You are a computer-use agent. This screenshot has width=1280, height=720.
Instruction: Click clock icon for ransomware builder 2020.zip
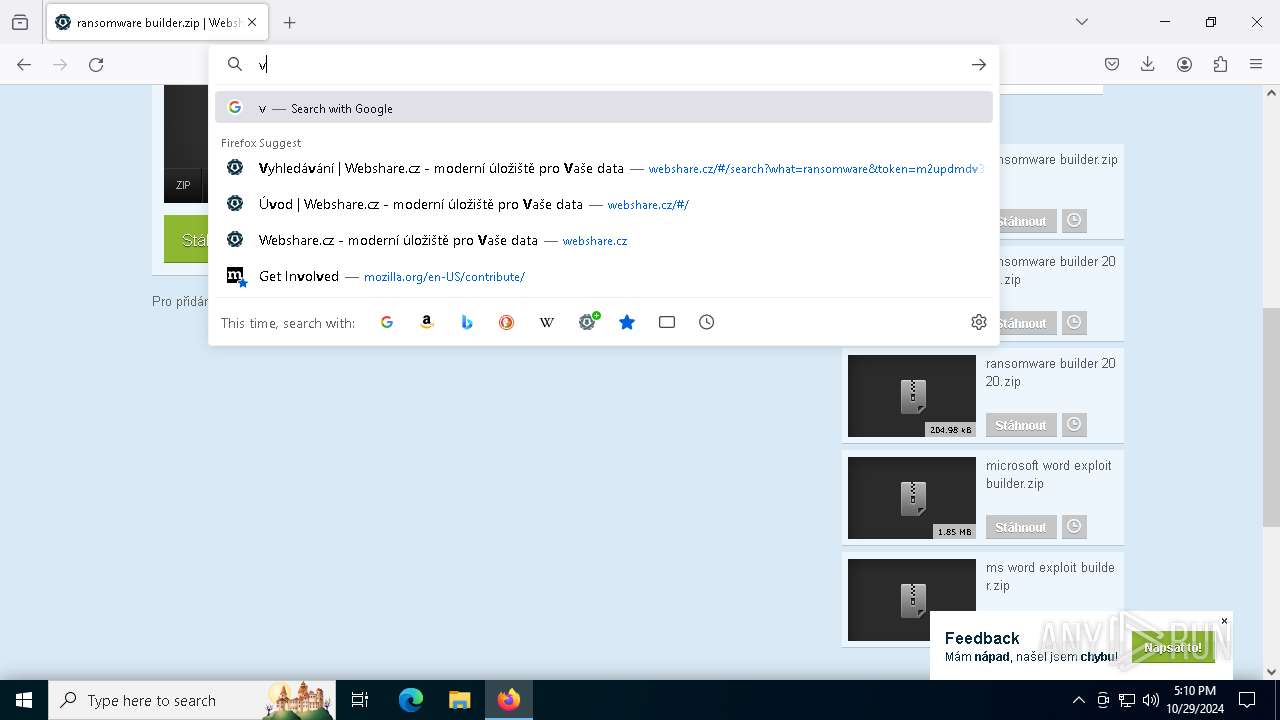(1074, 425)
